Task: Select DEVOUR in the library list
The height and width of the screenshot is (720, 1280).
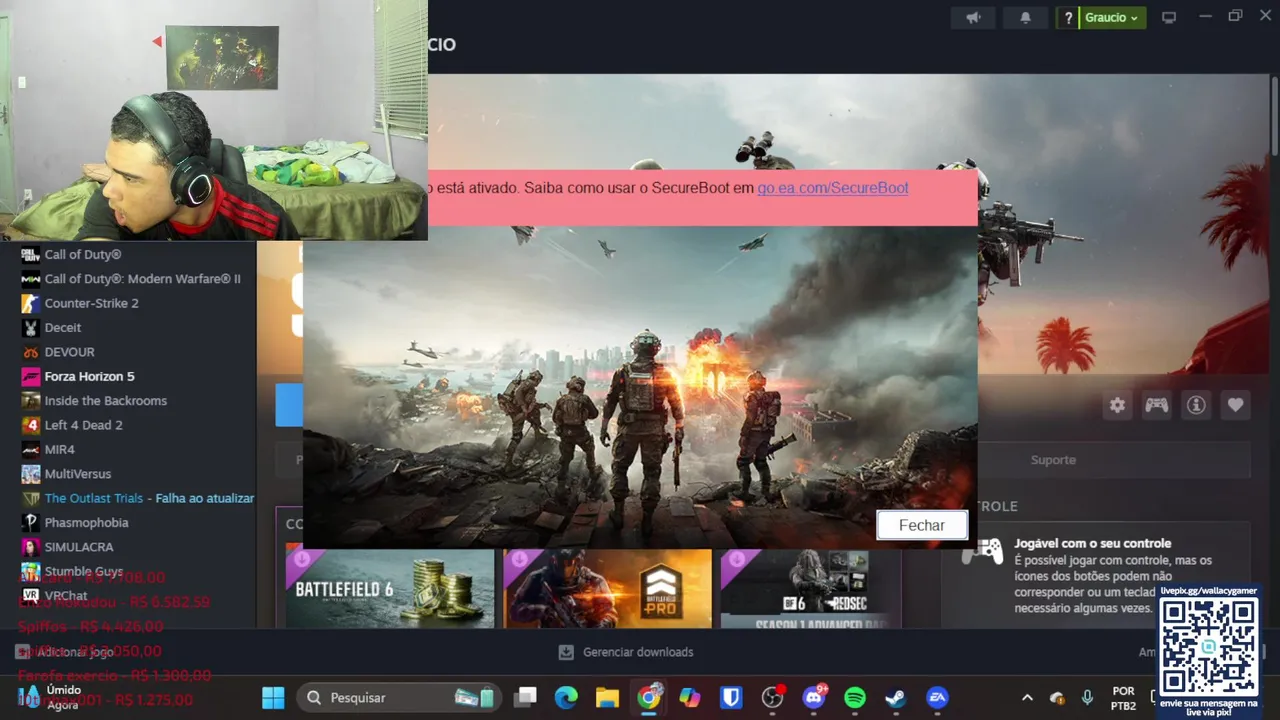Action: tap(69, 352)
